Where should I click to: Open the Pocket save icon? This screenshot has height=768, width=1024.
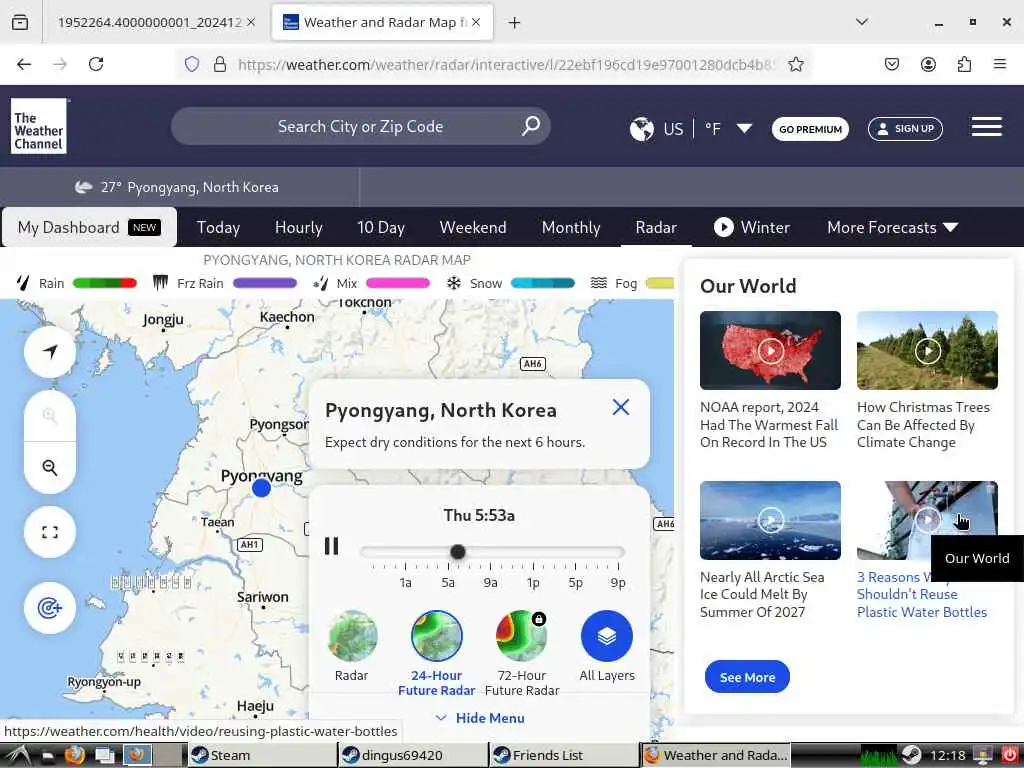[892, 64]
